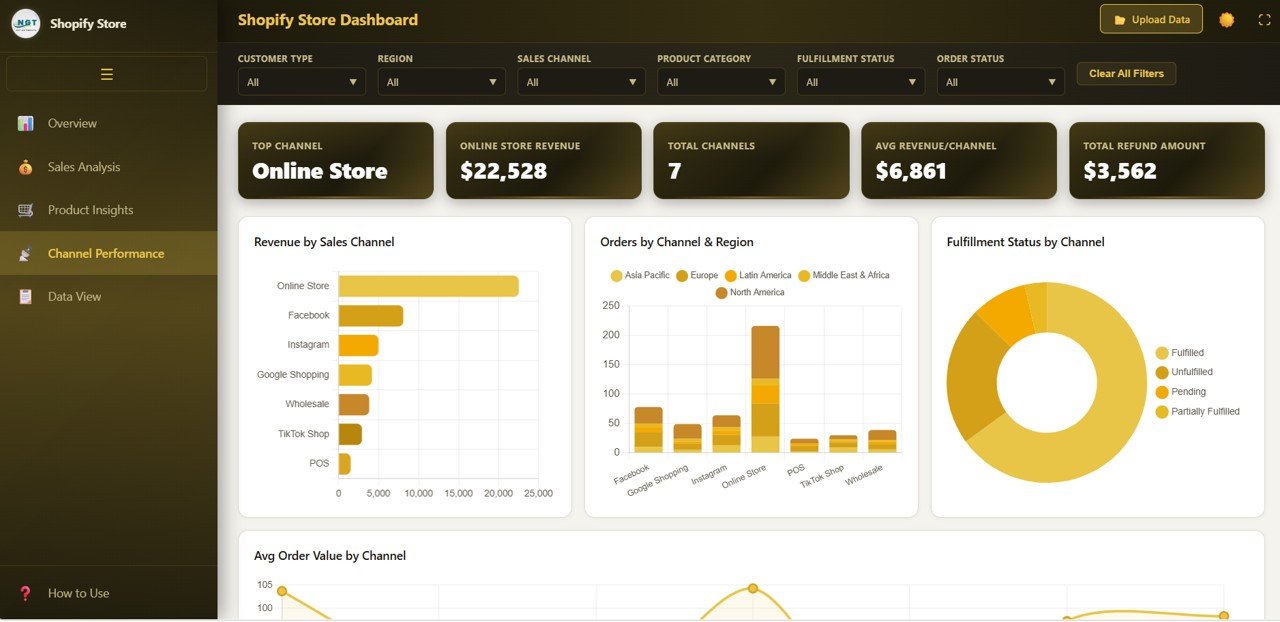Click the Sales Analysis money bag icon

[25, 166]
